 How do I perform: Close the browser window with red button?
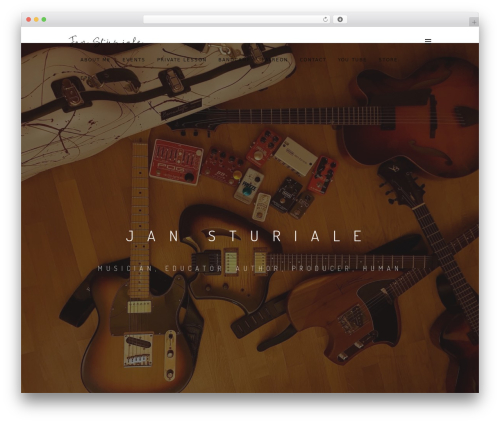pos(29,20)
